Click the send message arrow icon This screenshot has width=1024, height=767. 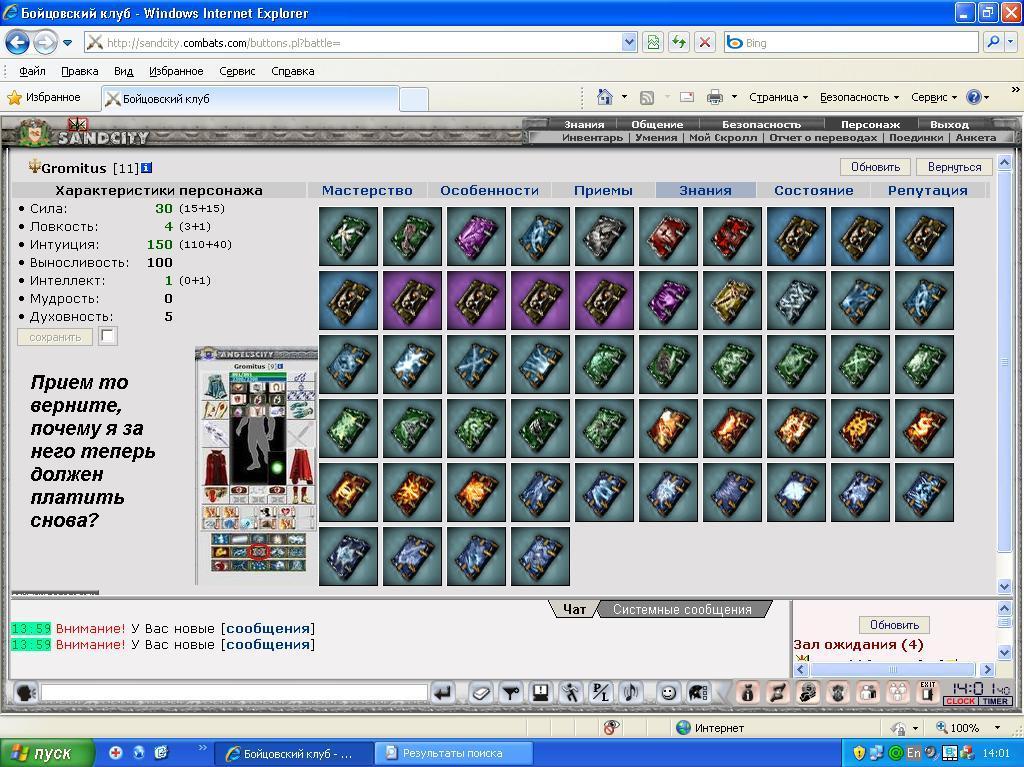(x=443, y=693)
